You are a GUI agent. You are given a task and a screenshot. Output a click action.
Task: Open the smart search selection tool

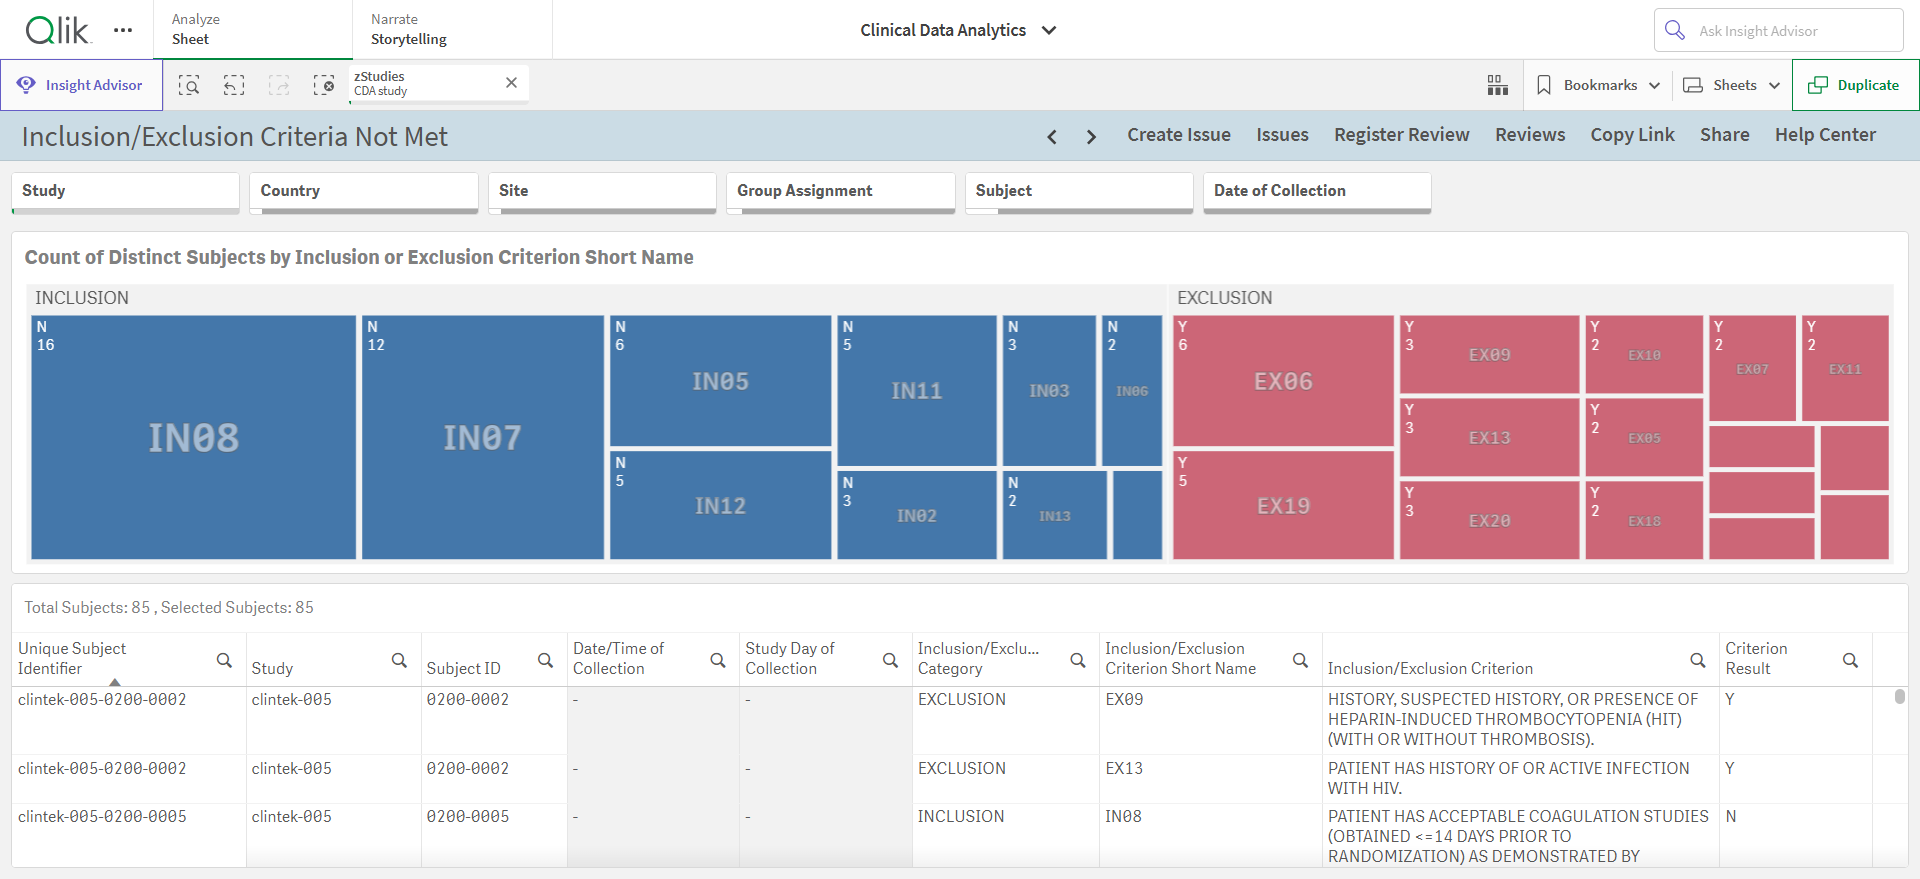[189, 85]
